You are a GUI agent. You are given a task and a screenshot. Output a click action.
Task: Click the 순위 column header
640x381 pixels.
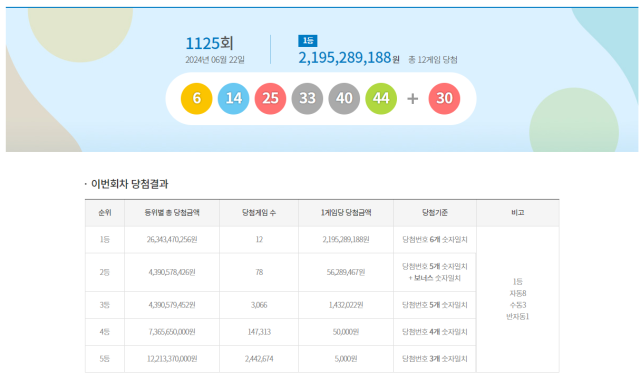click(x=105, y=213)
